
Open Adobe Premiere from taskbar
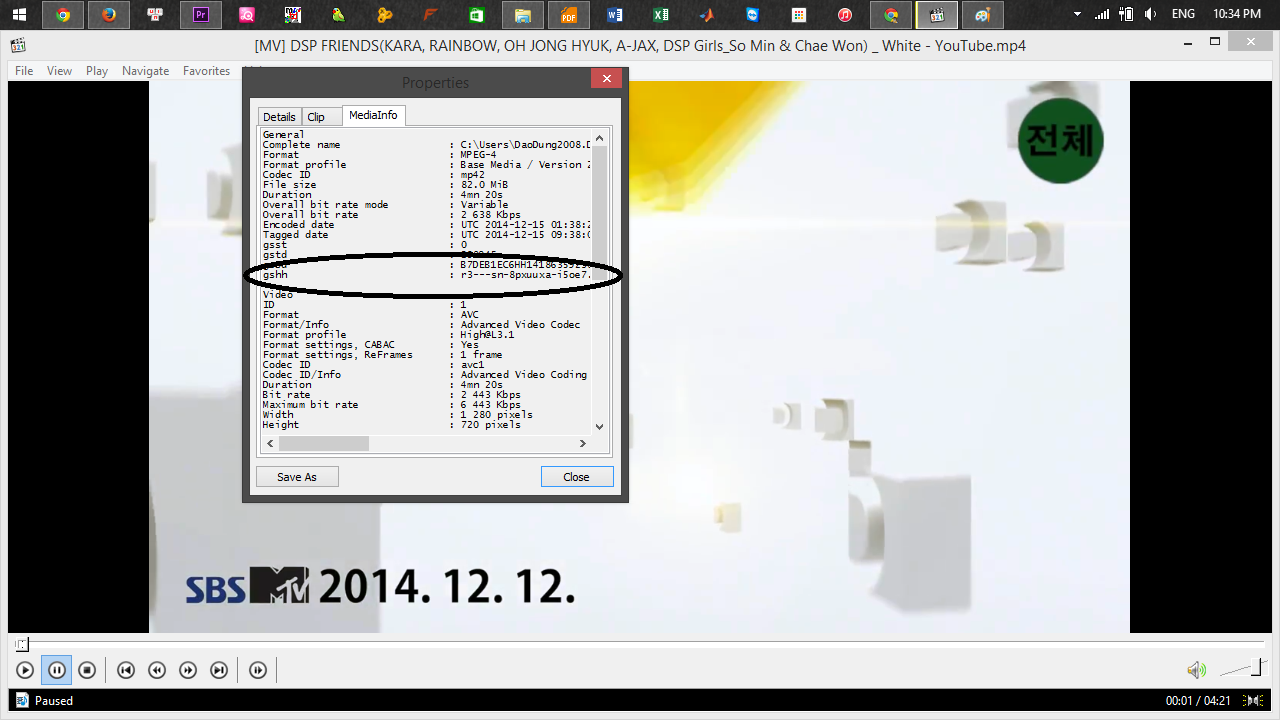click(x=200, y=15)
